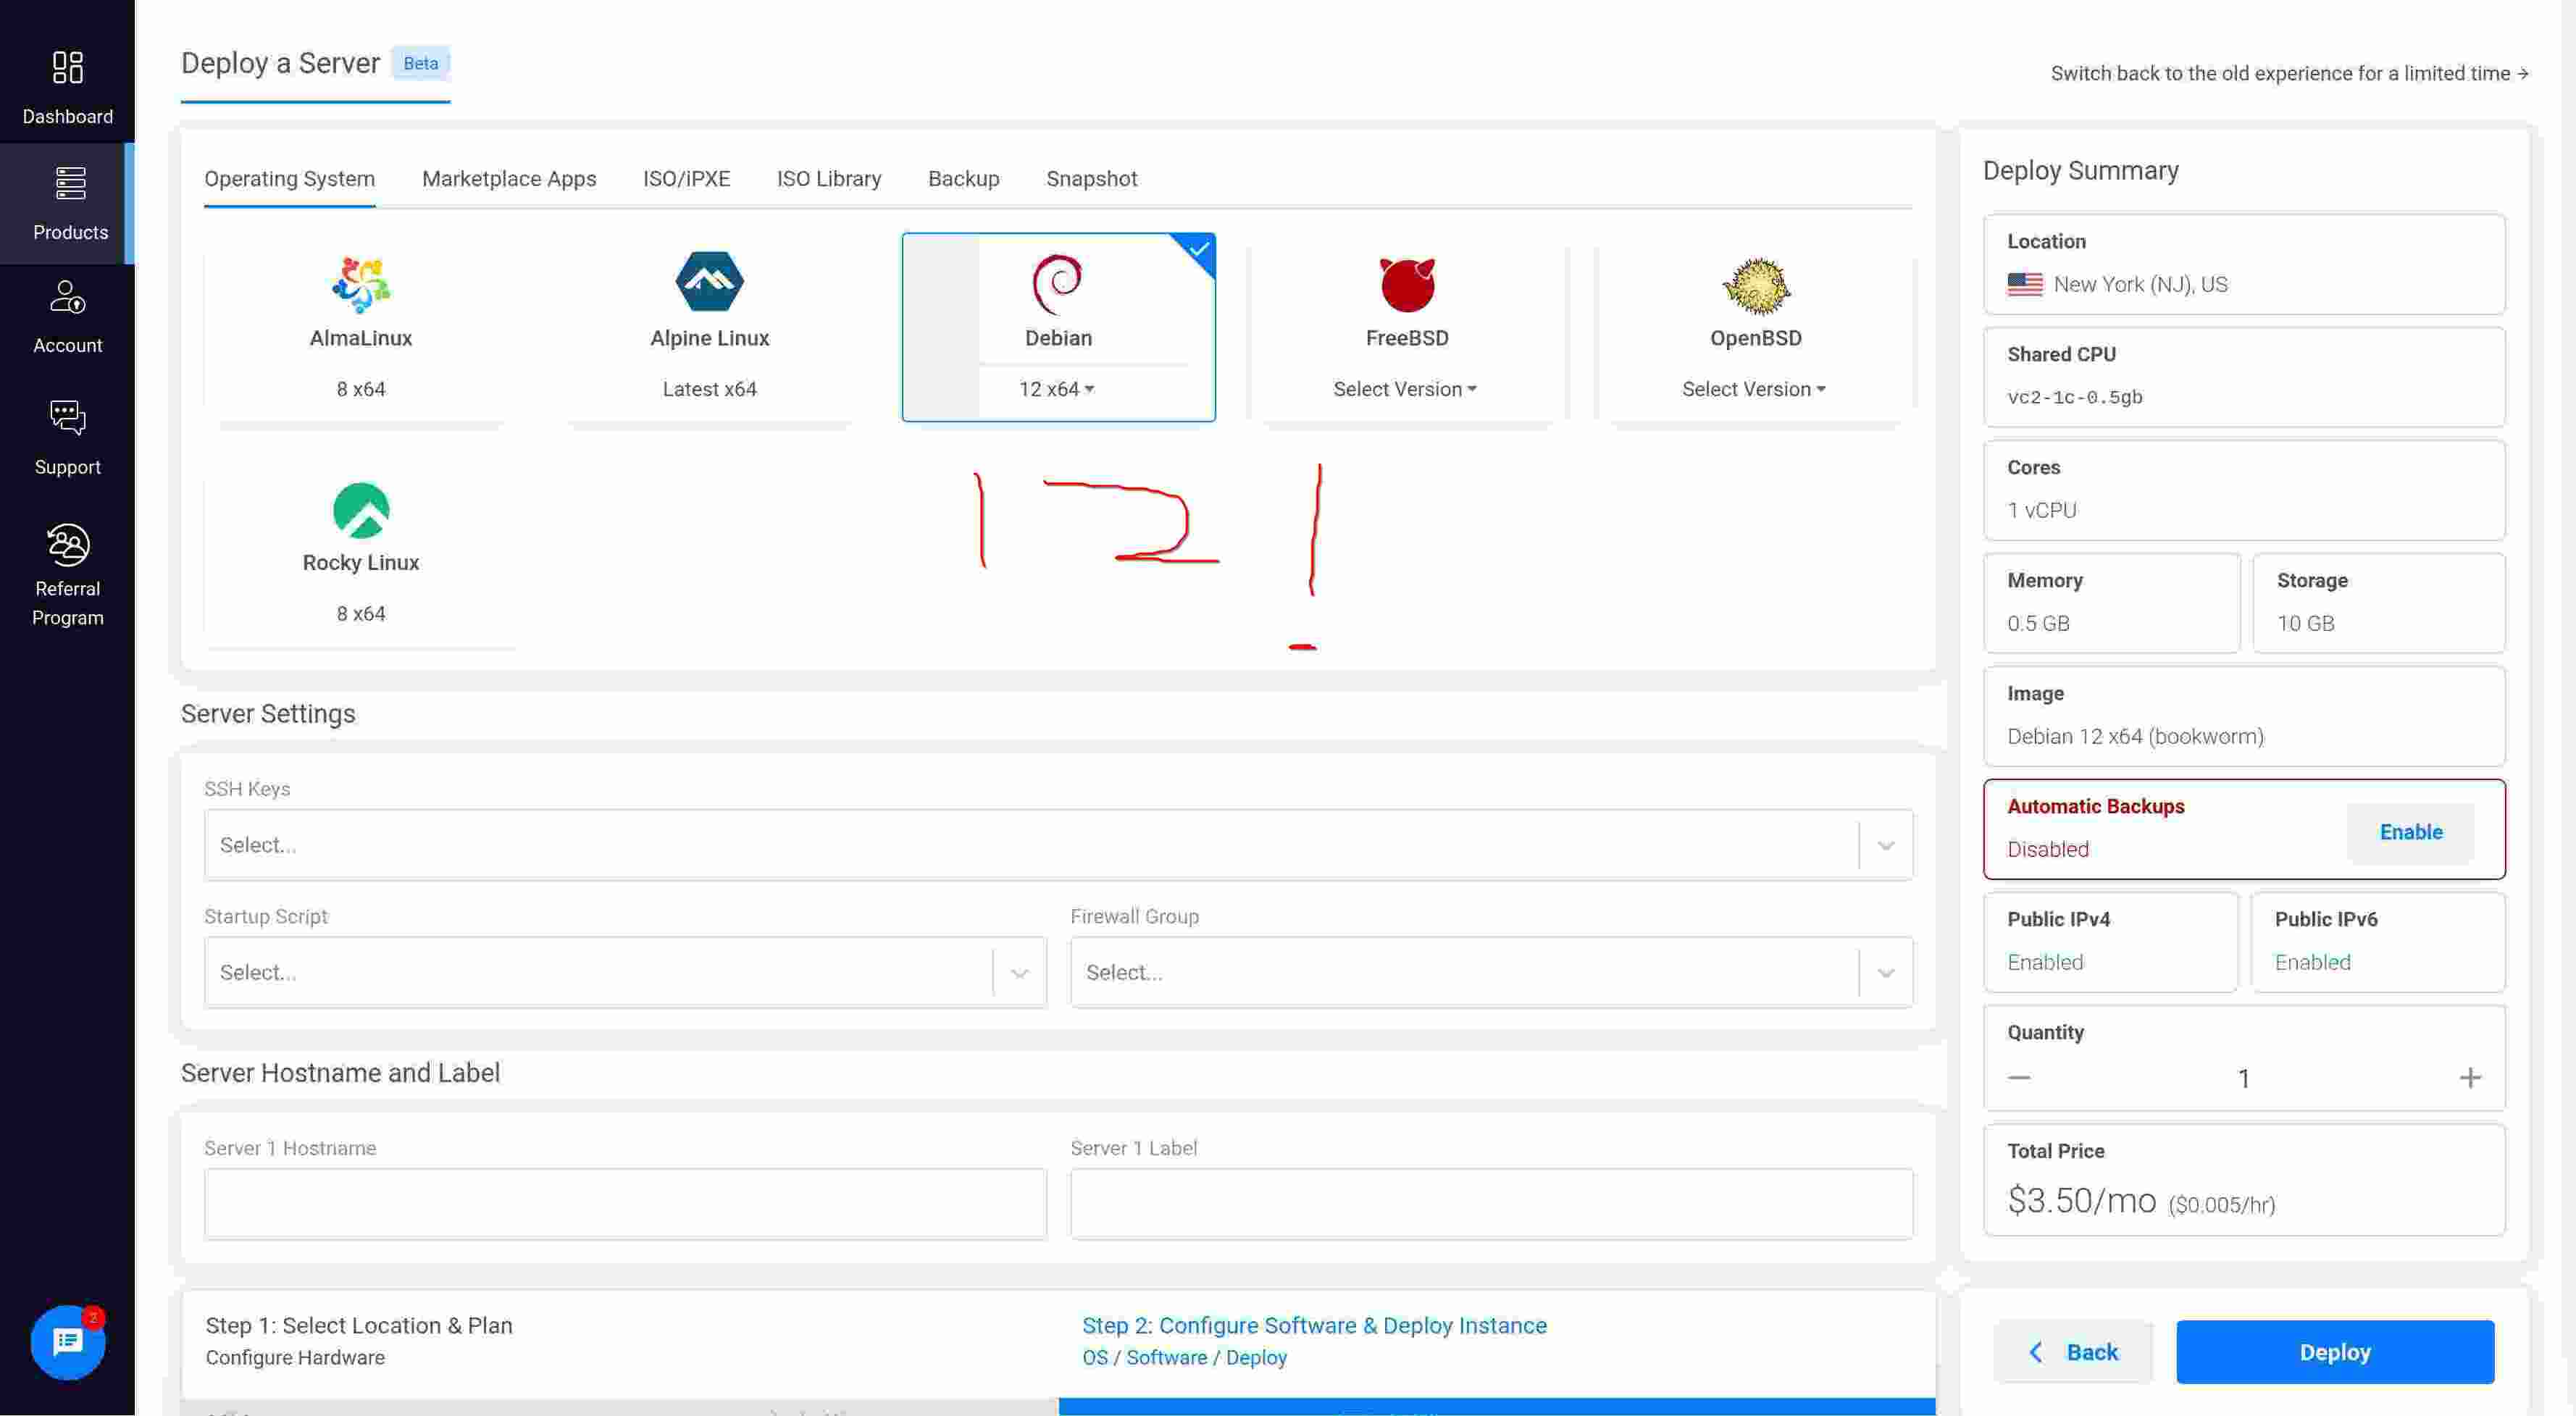Image resolution: width=2576 pixels, height=1416 pixels.
Task: Select the AlmaLinux logo
Action: [x=361, y=284]
